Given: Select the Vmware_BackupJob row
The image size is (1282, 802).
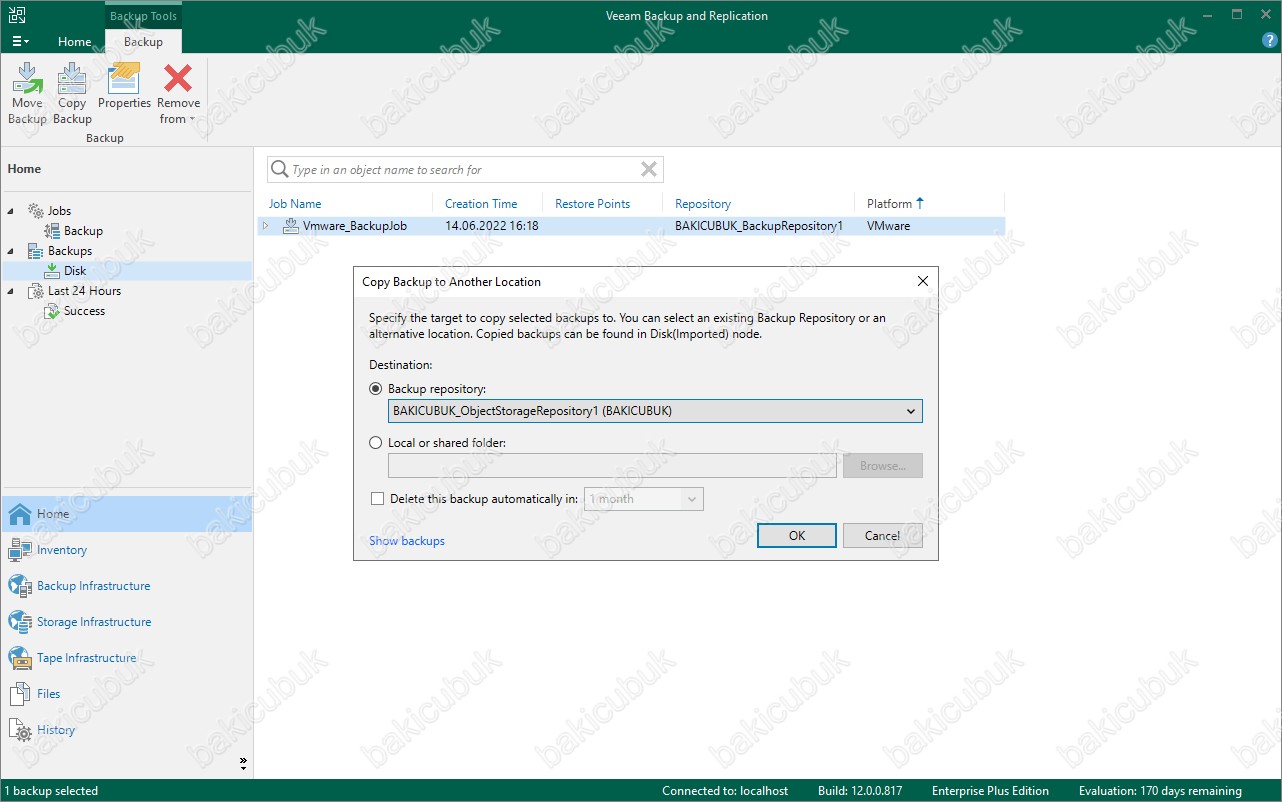Looking at the screenshot, I should [x=632, y=226].
